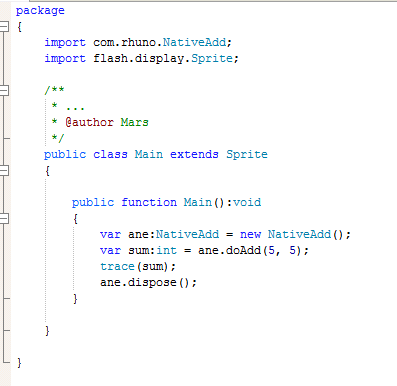Click 'NativeAdd' in the com.rhuno import line
The image size is (397, 386).
tap(194, 42)
